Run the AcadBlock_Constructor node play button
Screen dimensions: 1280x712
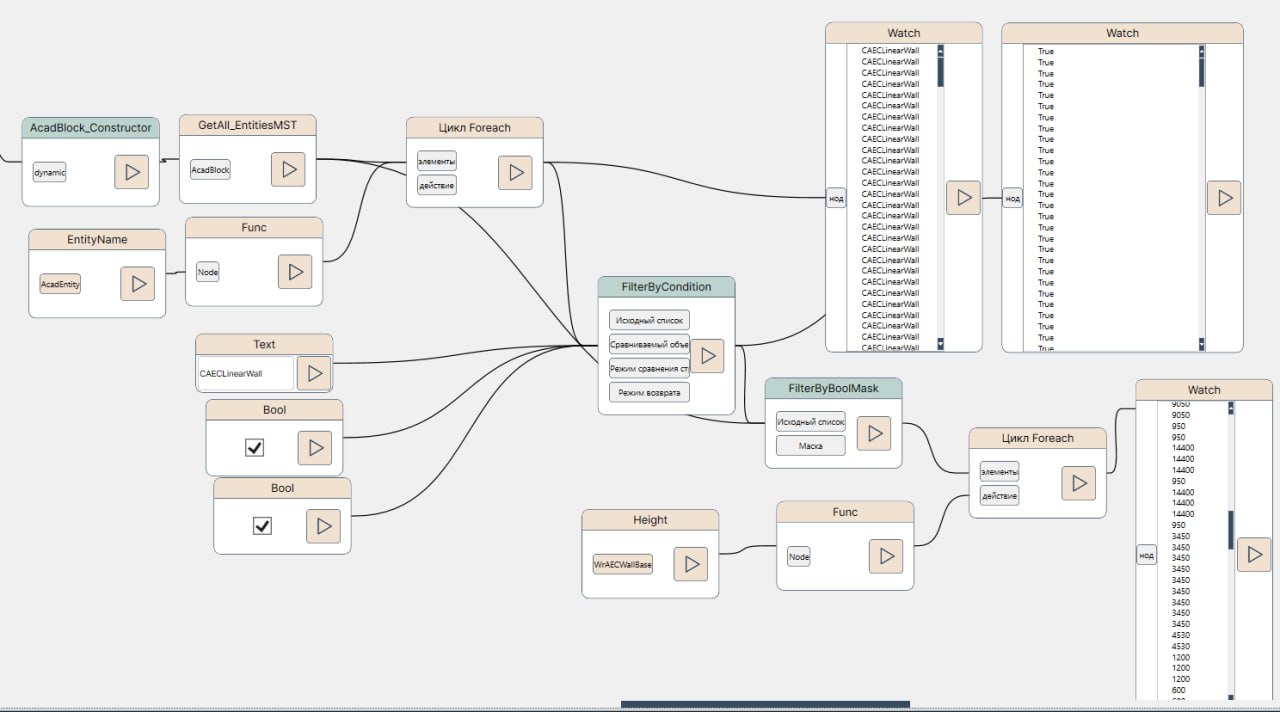[x=131, y=172]
